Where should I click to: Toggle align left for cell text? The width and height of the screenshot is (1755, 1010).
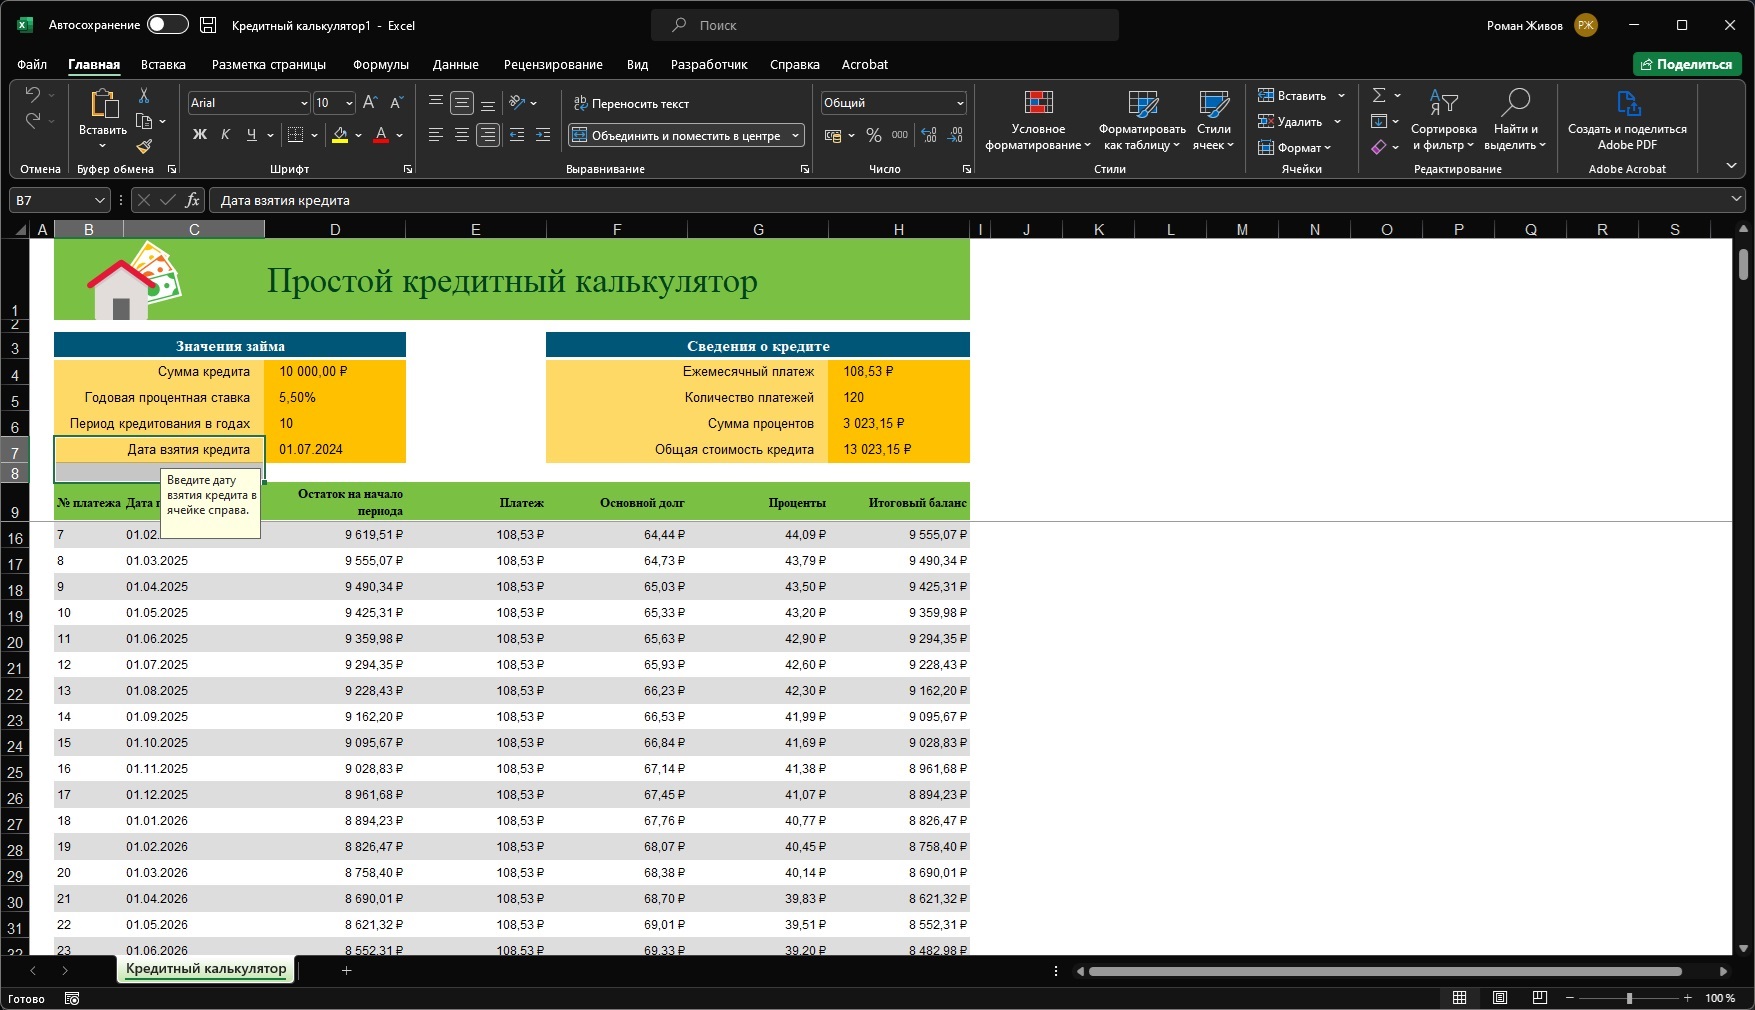click(x=436, y=135)
